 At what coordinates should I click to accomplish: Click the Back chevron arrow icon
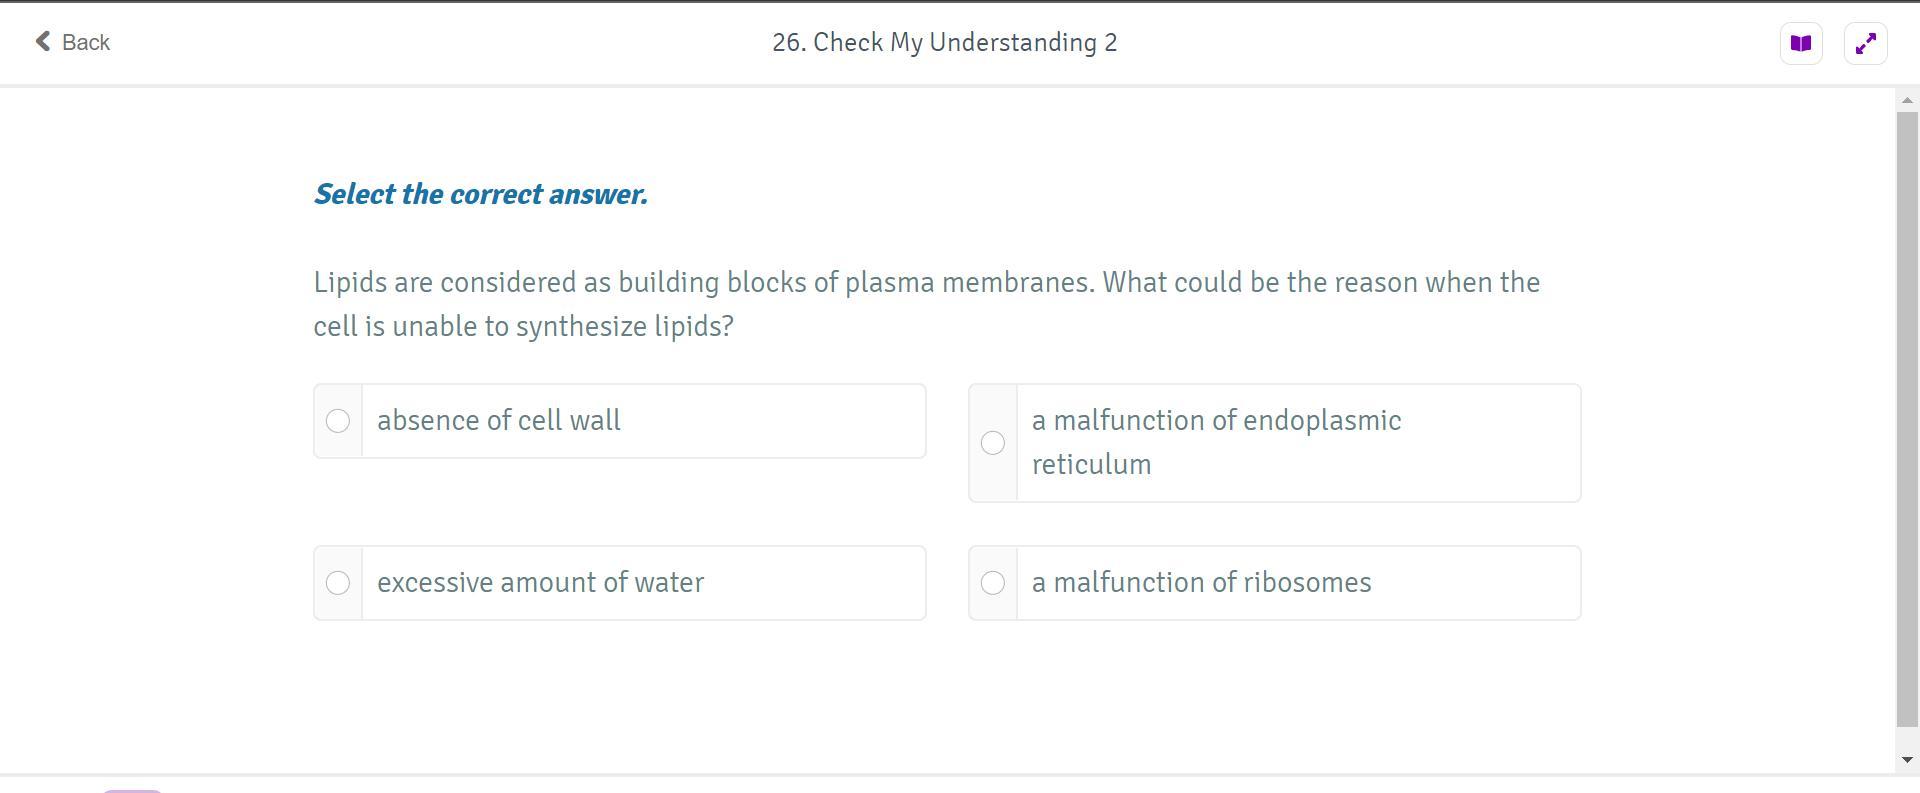coord(43,41)
